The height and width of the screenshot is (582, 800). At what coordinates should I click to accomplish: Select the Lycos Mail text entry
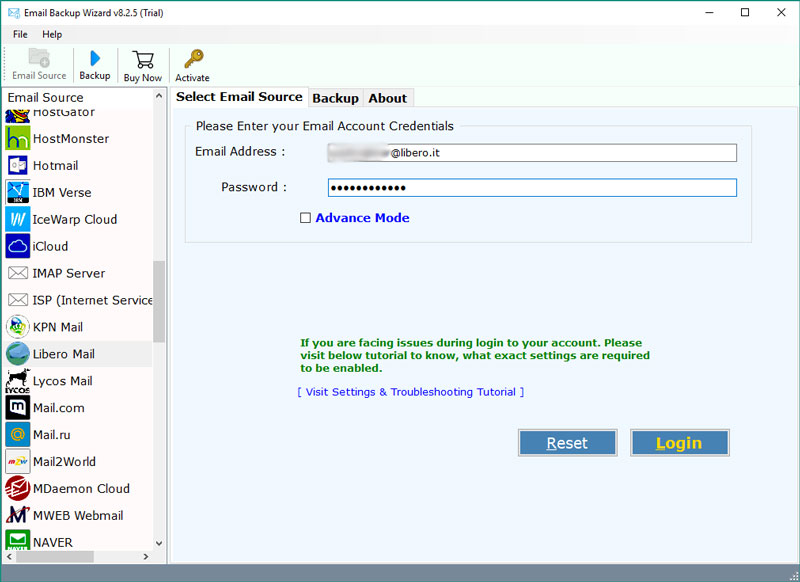(x=63, y=381)
